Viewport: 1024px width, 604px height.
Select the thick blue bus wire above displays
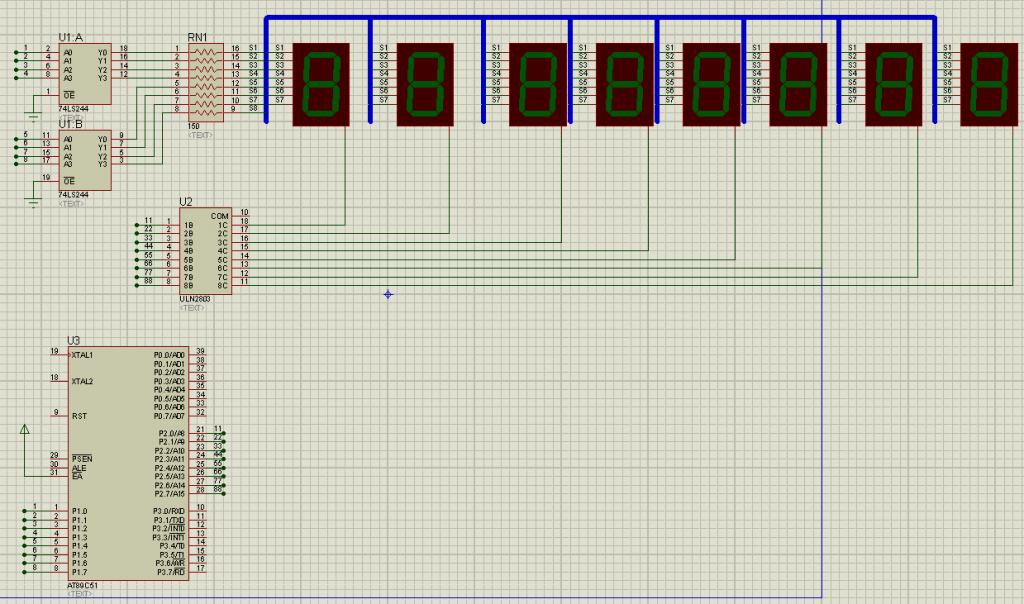(x=601, y=18)
